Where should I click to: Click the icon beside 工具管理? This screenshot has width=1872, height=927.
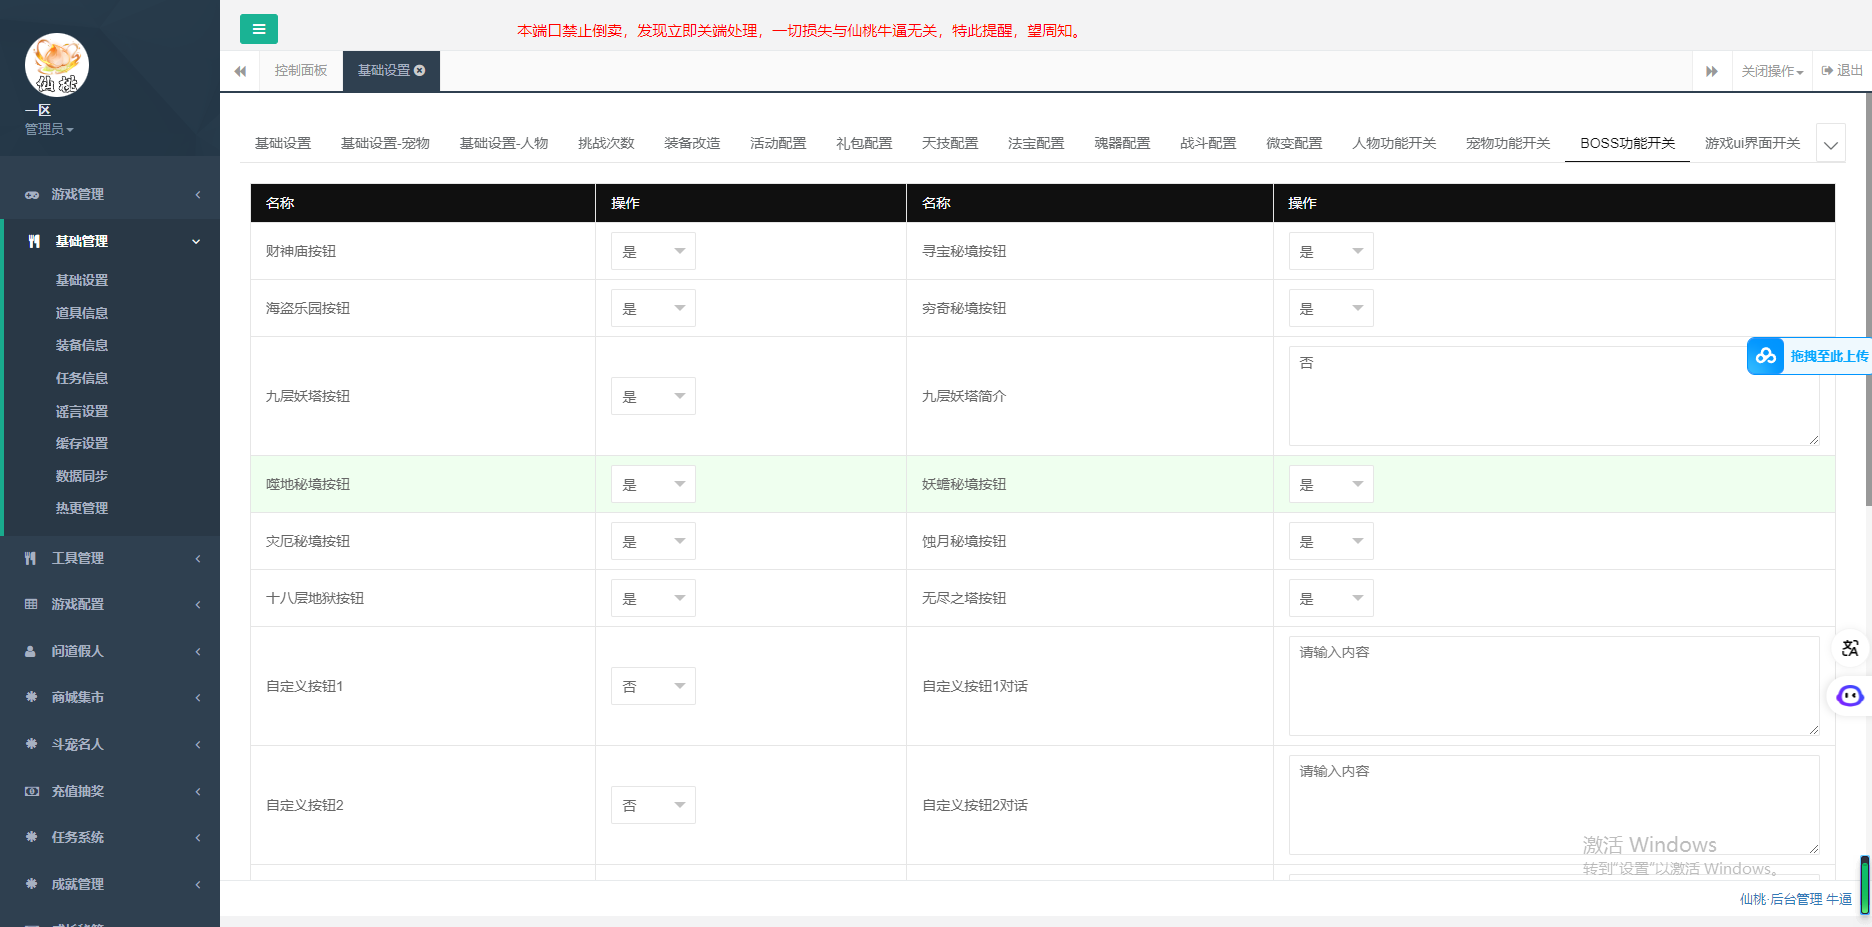31,558
